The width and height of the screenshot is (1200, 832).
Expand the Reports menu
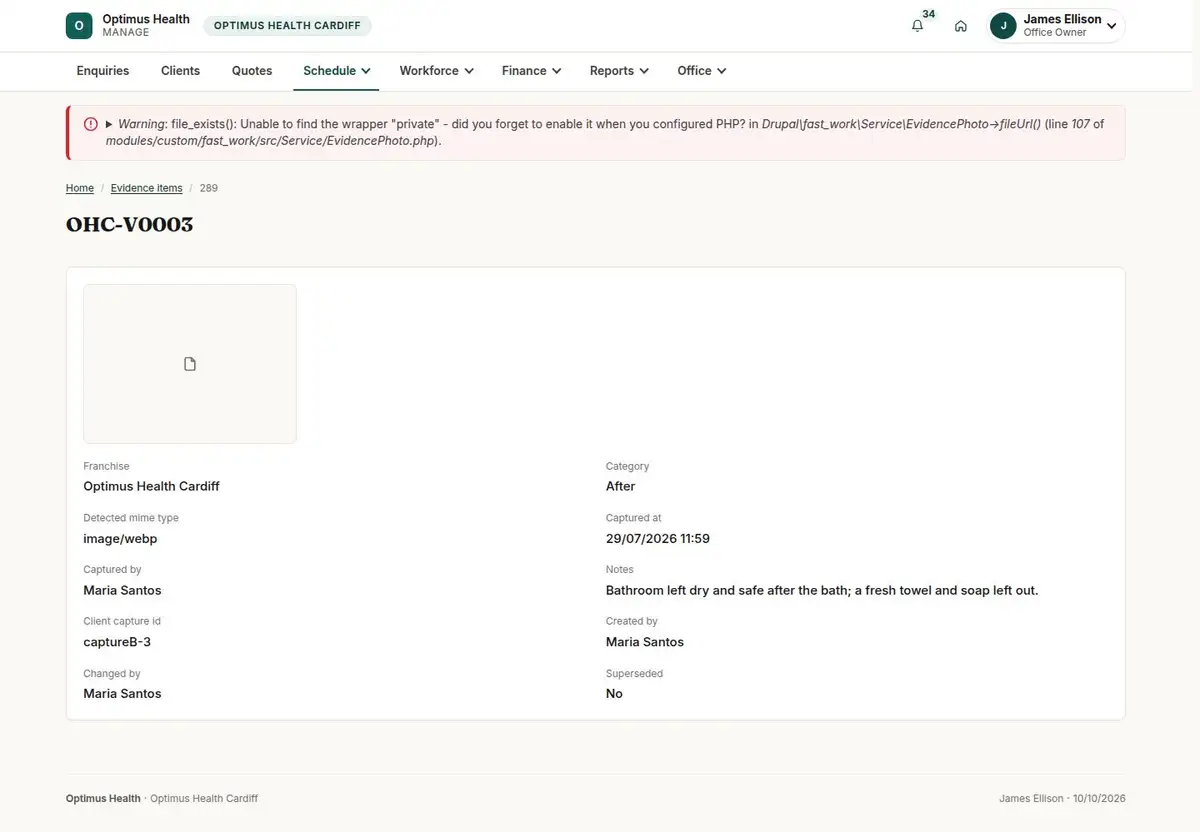[x=619, y=71]
